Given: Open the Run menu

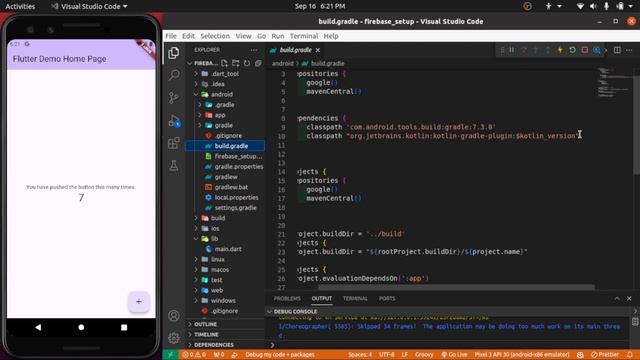Looking at the screenshot, I should click(278, 36).
